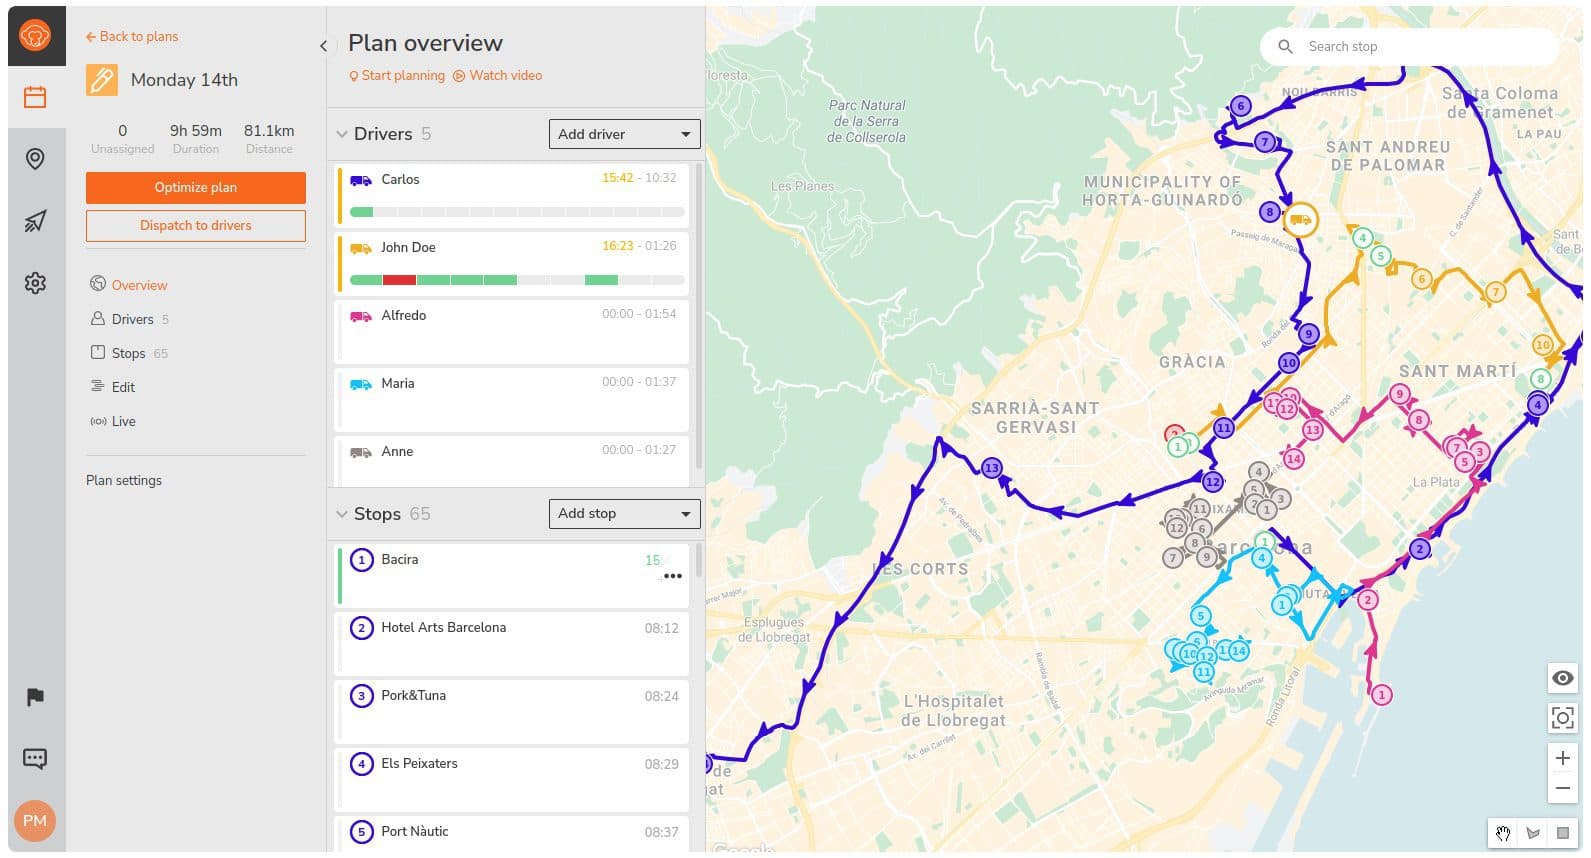Open Plan settings menu item
This screenshot has width=1591, height=858.
[124, 480]
